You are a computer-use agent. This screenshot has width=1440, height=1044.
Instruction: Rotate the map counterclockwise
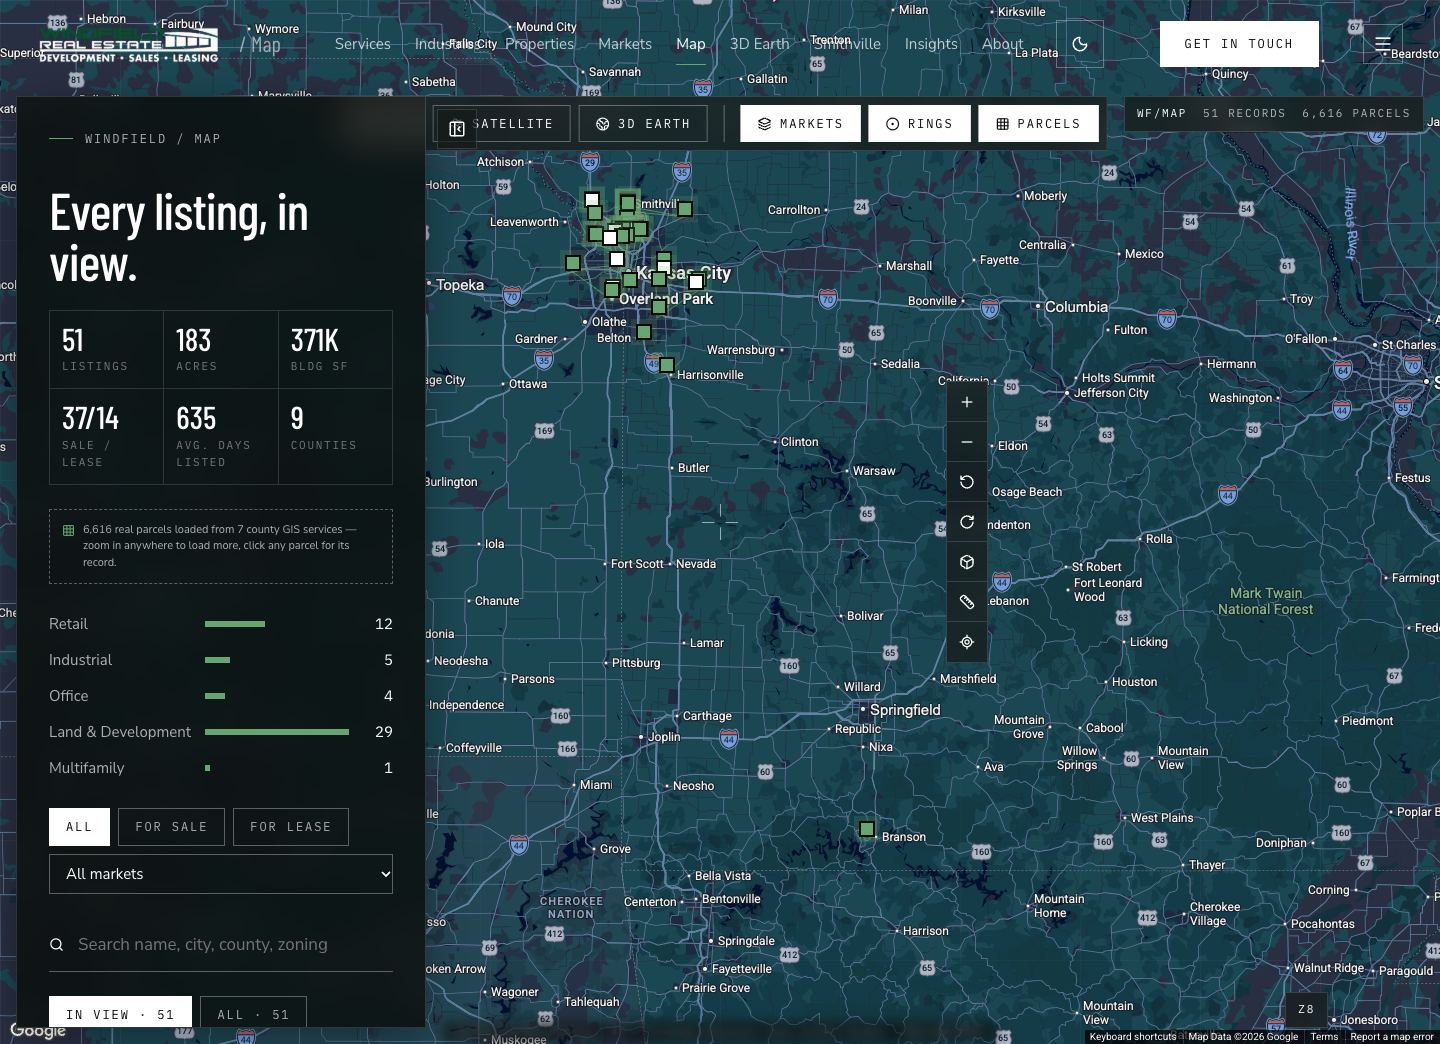pos(966,482)
